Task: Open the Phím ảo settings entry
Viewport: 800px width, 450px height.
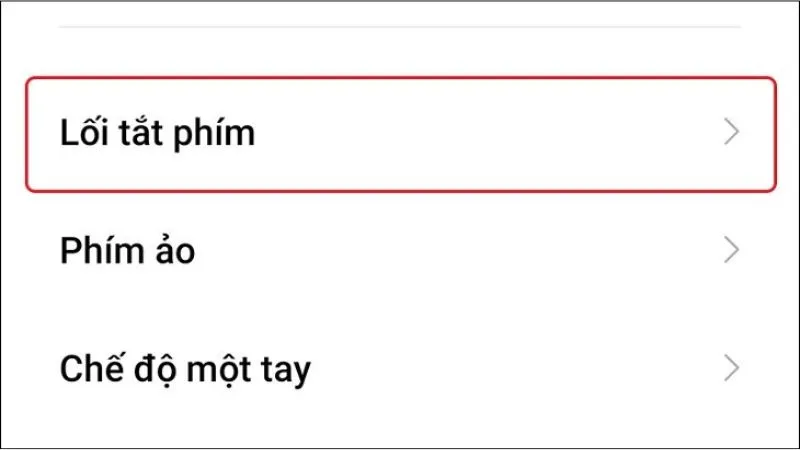Action: click(x=401, y=250)
